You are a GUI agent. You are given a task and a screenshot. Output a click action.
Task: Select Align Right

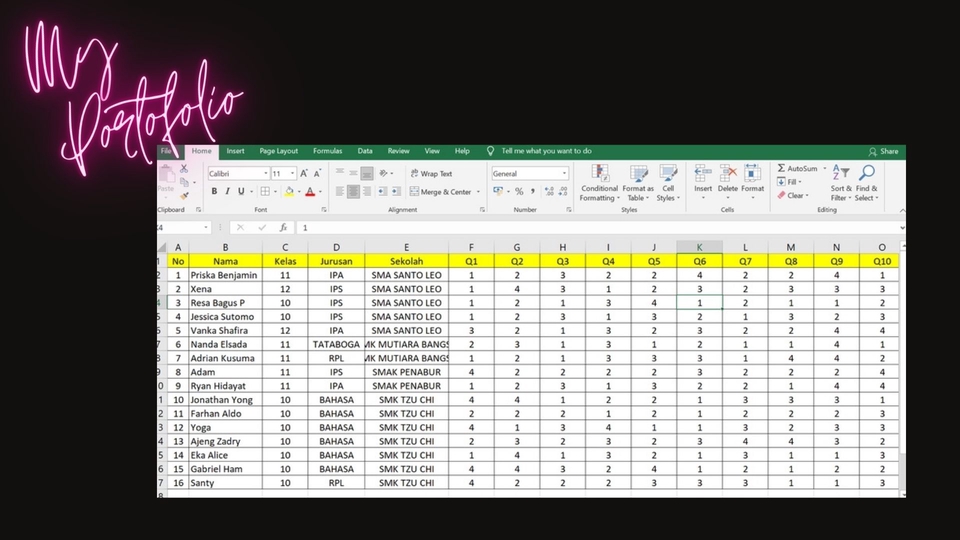point(367,192)
